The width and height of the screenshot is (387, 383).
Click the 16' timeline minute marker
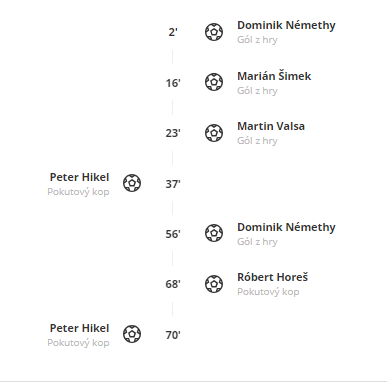173,83
